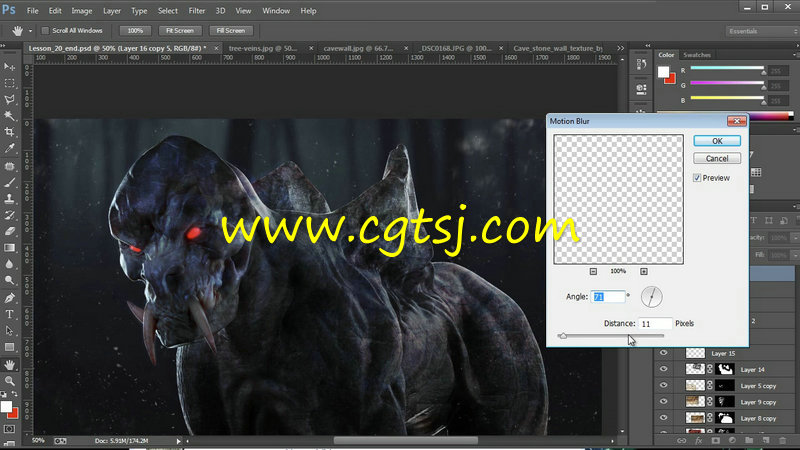Select the Hand tool in toolbox
Screen dimensions: 800x450
pyautogui.click(x=9, y=365)
